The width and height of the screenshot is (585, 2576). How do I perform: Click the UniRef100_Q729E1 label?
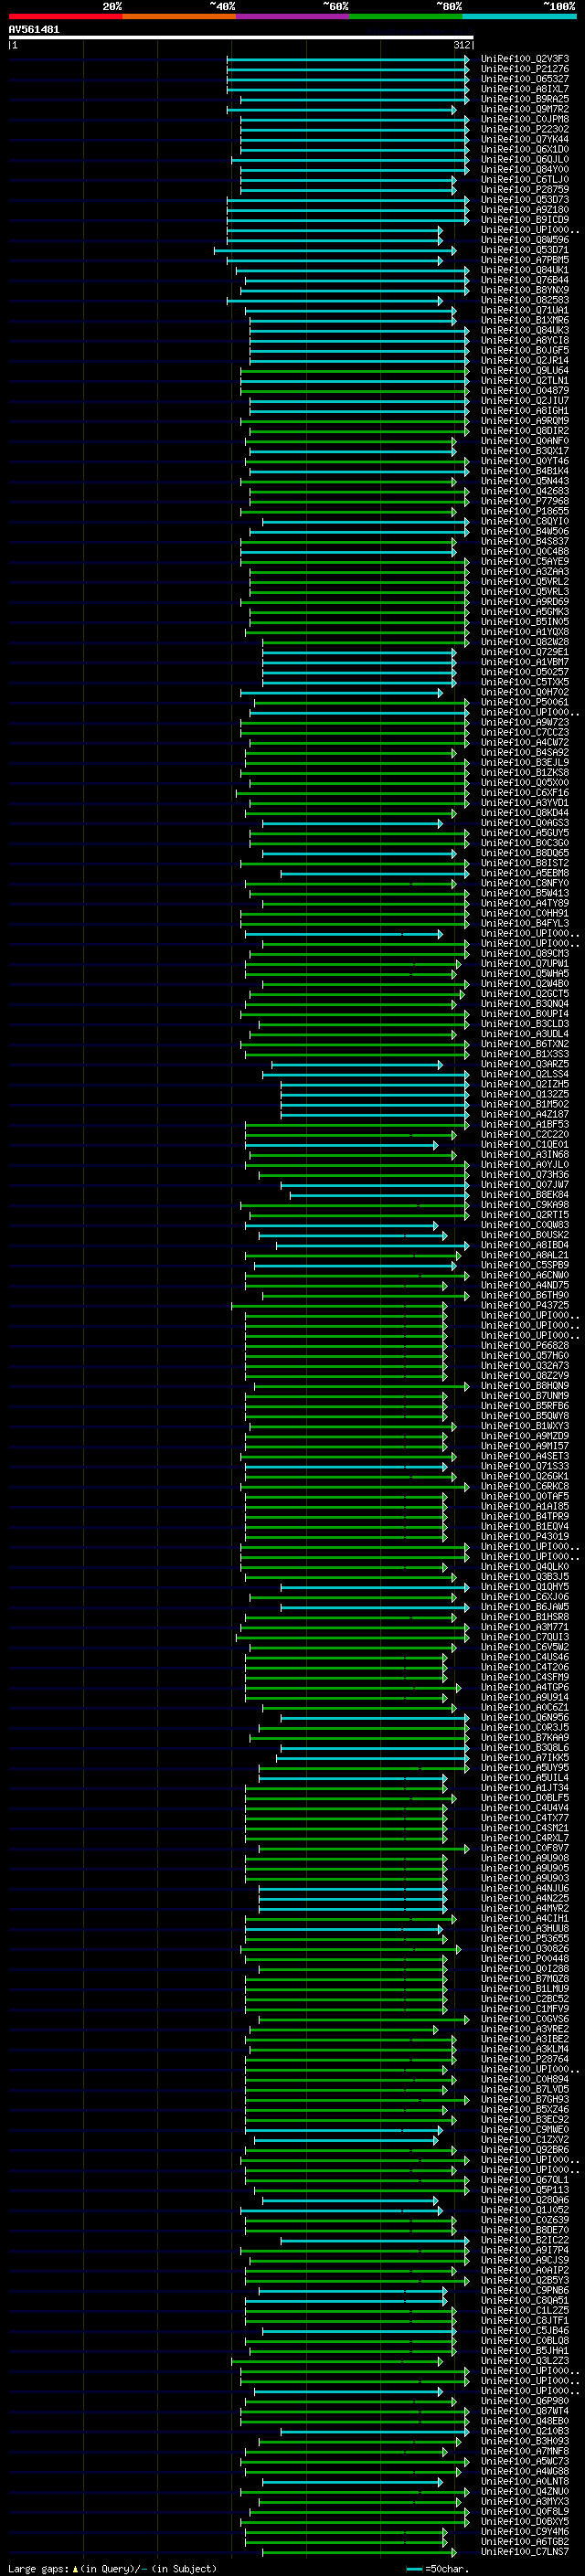point(525,652)
